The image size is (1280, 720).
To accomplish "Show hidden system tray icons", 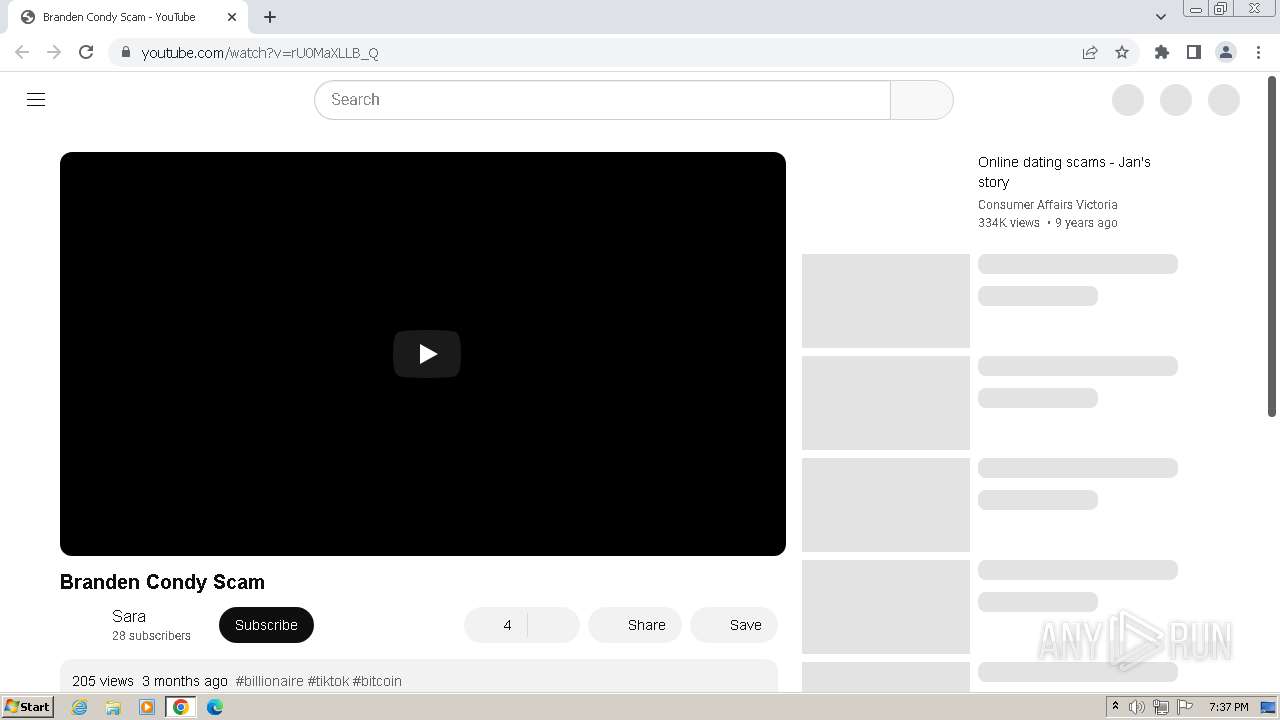I will tap(1115, 707).
